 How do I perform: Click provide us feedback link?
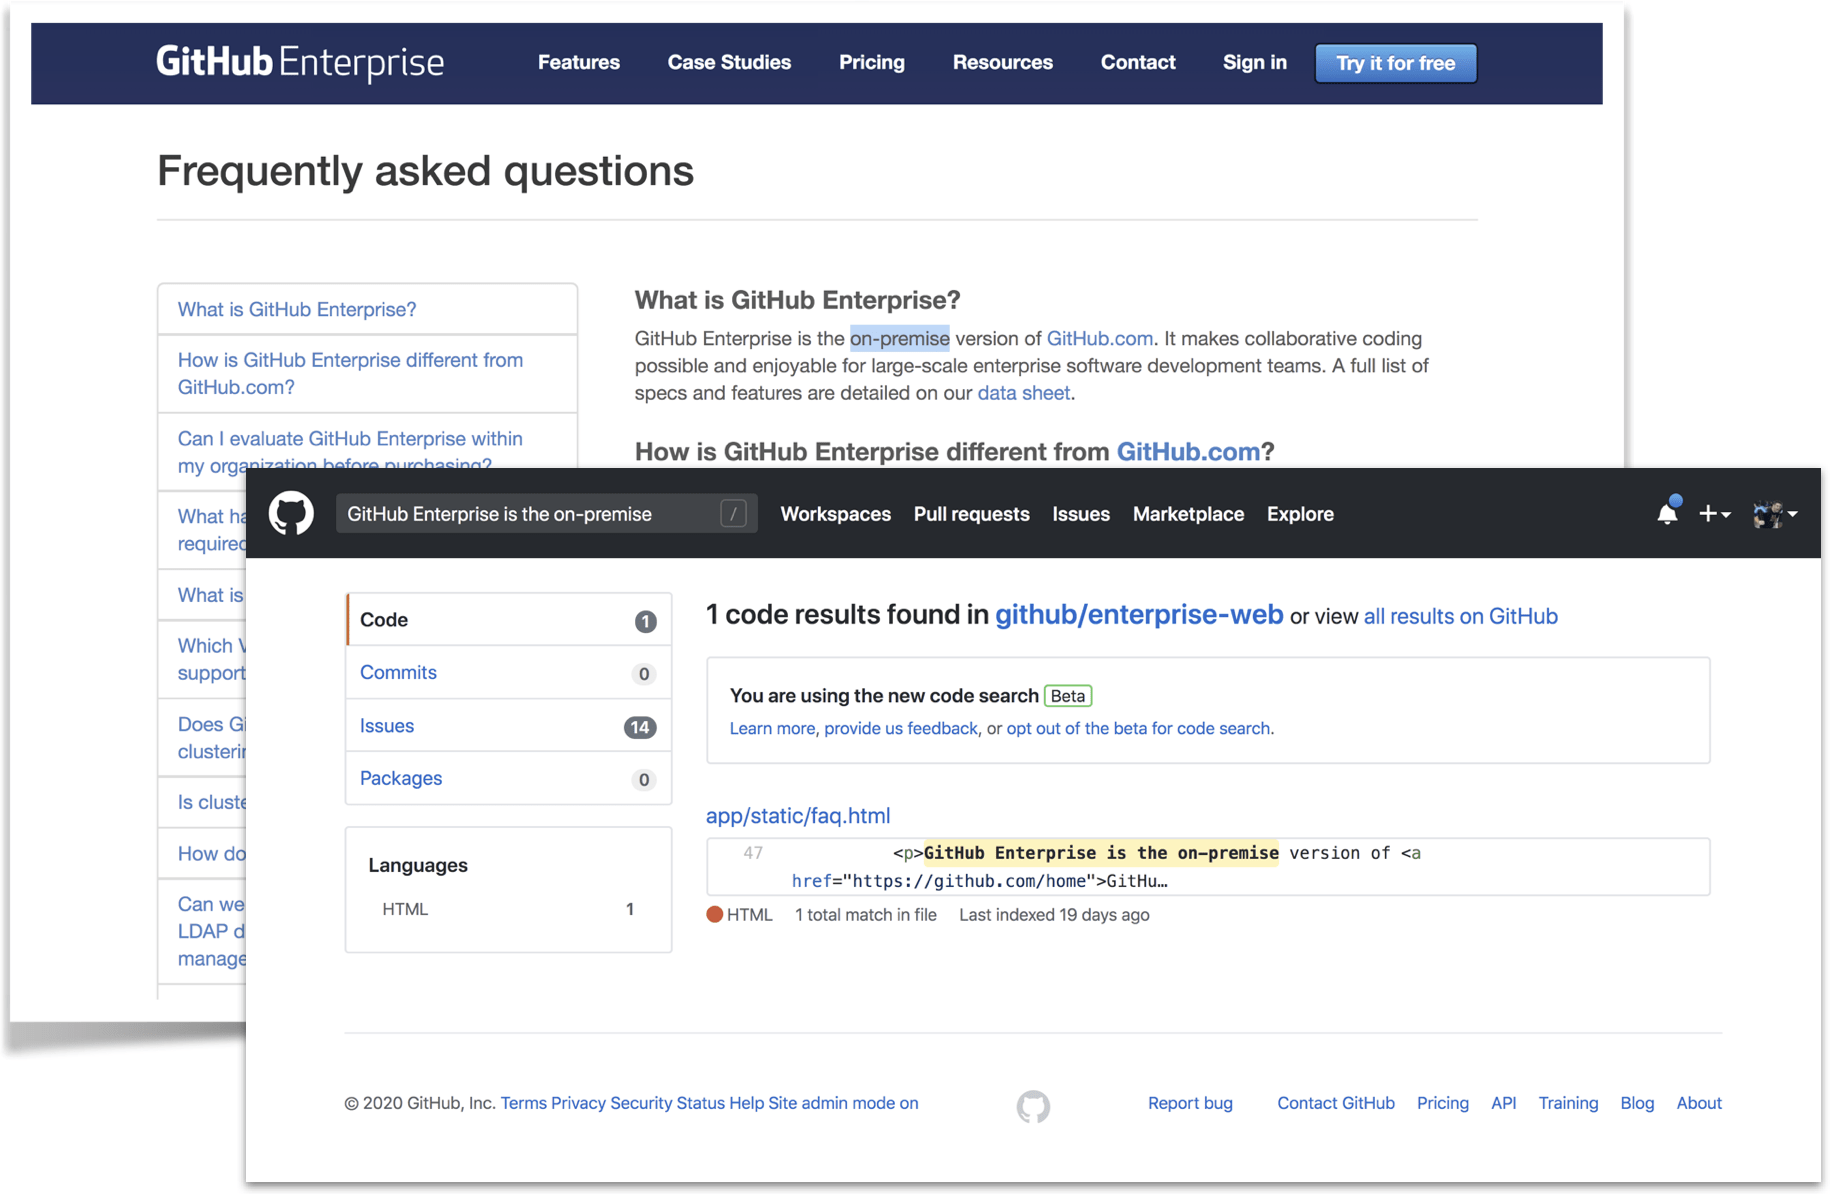click(x=901, y=728)
